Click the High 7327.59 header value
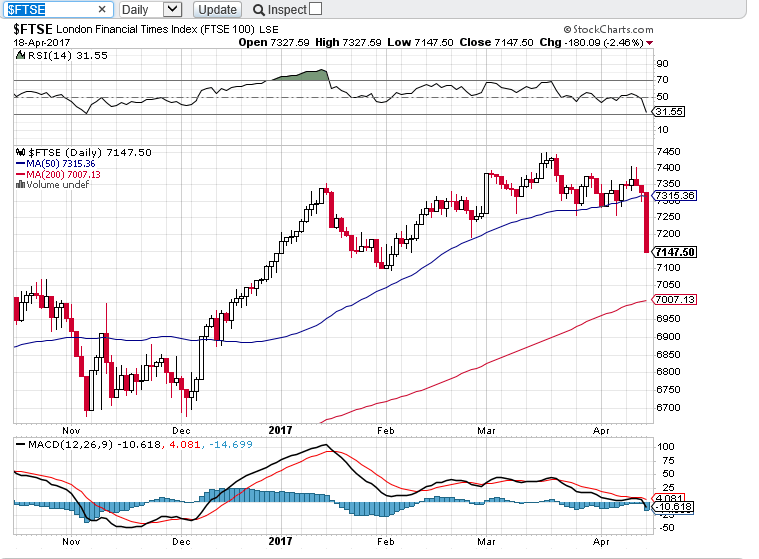This screenshot has width=759, height=559. (x=349, y=43)
